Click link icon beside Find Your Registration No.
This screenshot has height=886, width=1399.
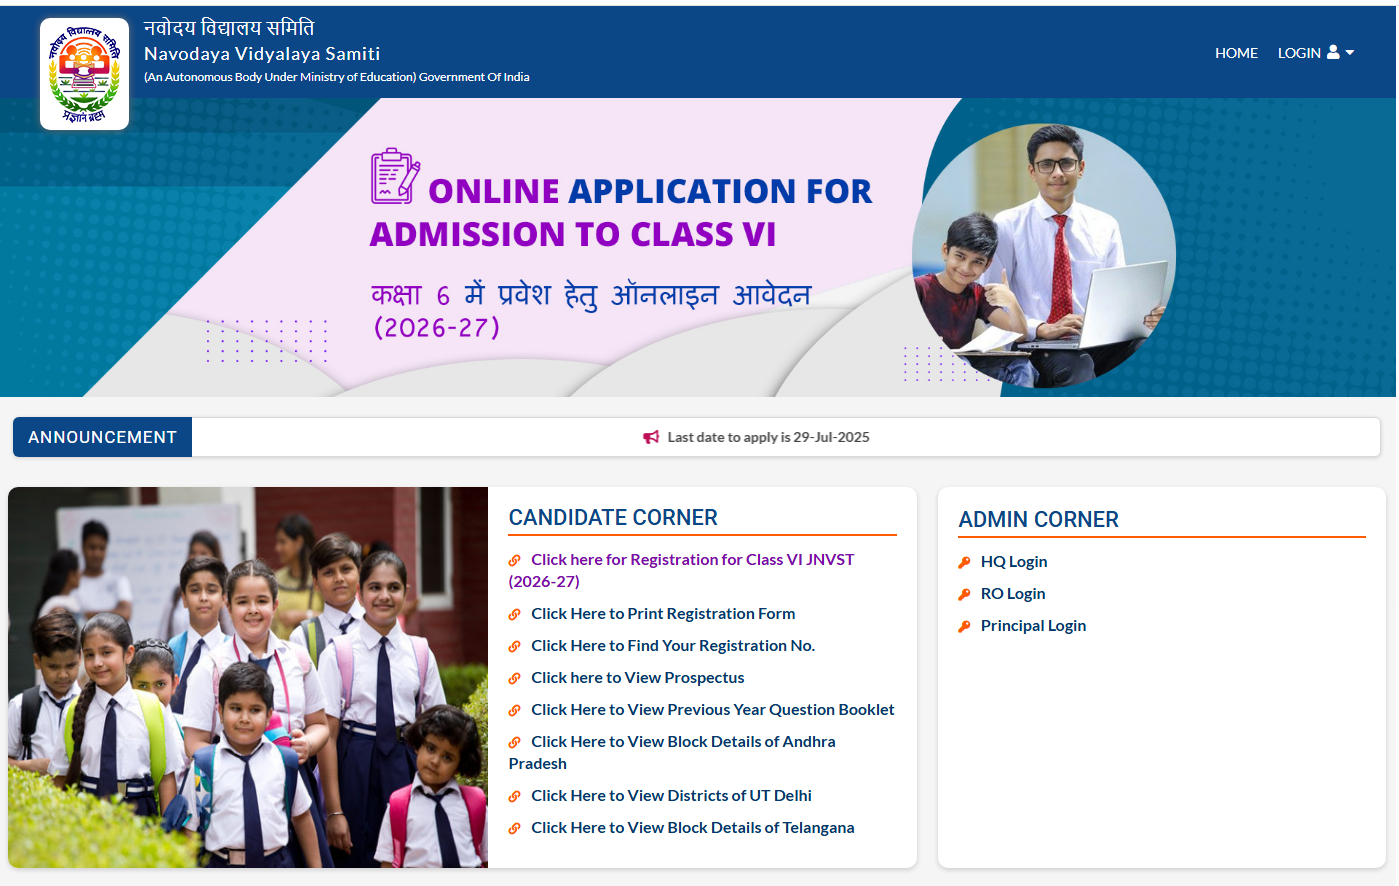[x=514, y=646]
